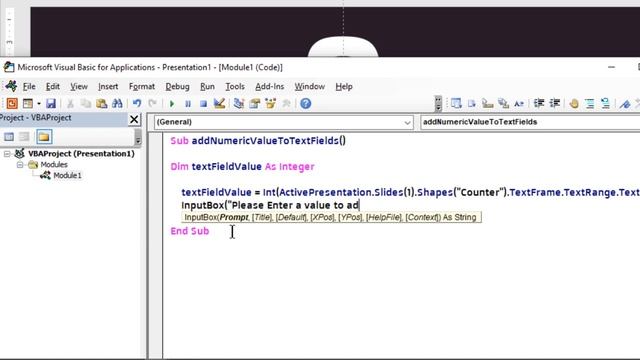Open toolbar options overflow button
The height and width of the screenshot is (360, 640).
[x=438, y=104]
